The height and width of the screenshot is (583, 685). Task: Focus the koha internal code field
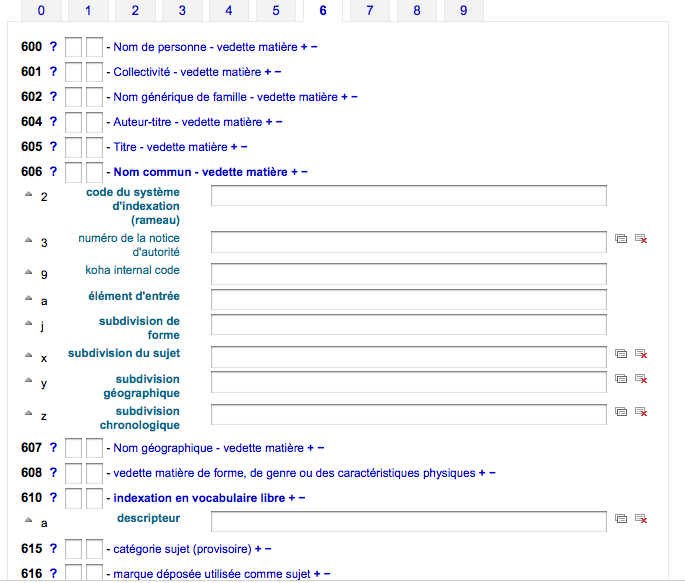point(408,273)
